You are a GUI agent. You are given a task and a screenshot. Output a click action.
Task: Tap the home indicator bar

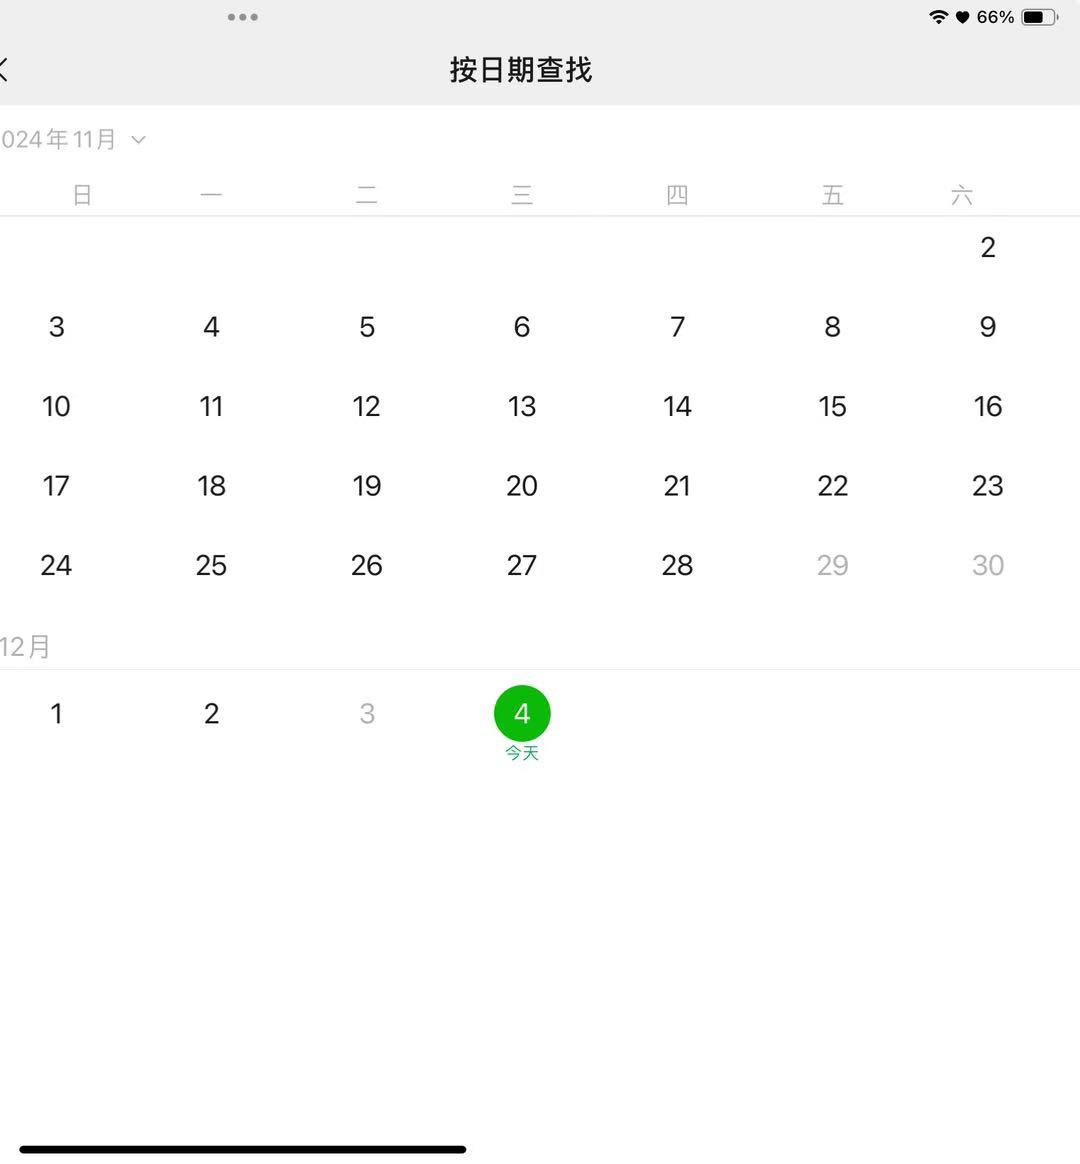(x=243, y=1149)
